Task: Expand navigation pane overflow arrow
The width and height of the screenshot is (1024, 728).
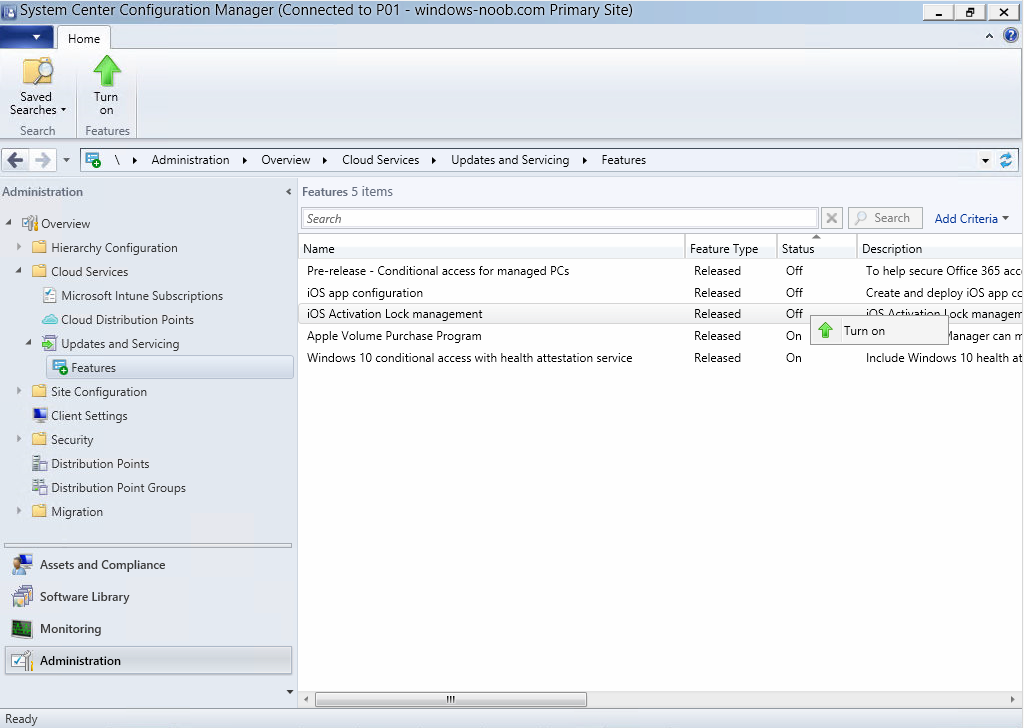Action: [290, 691]
